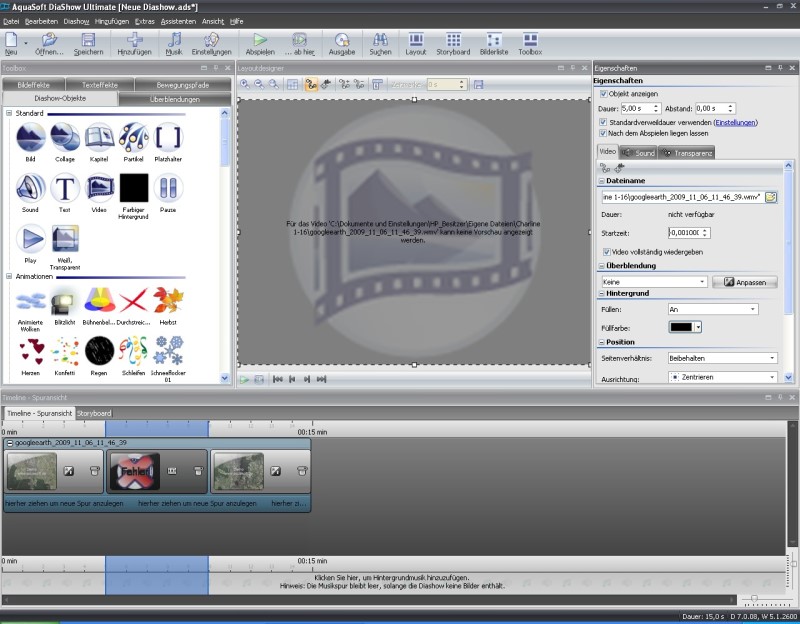Toggle the Objekt anzeigen checkbox

pos(603,93)
